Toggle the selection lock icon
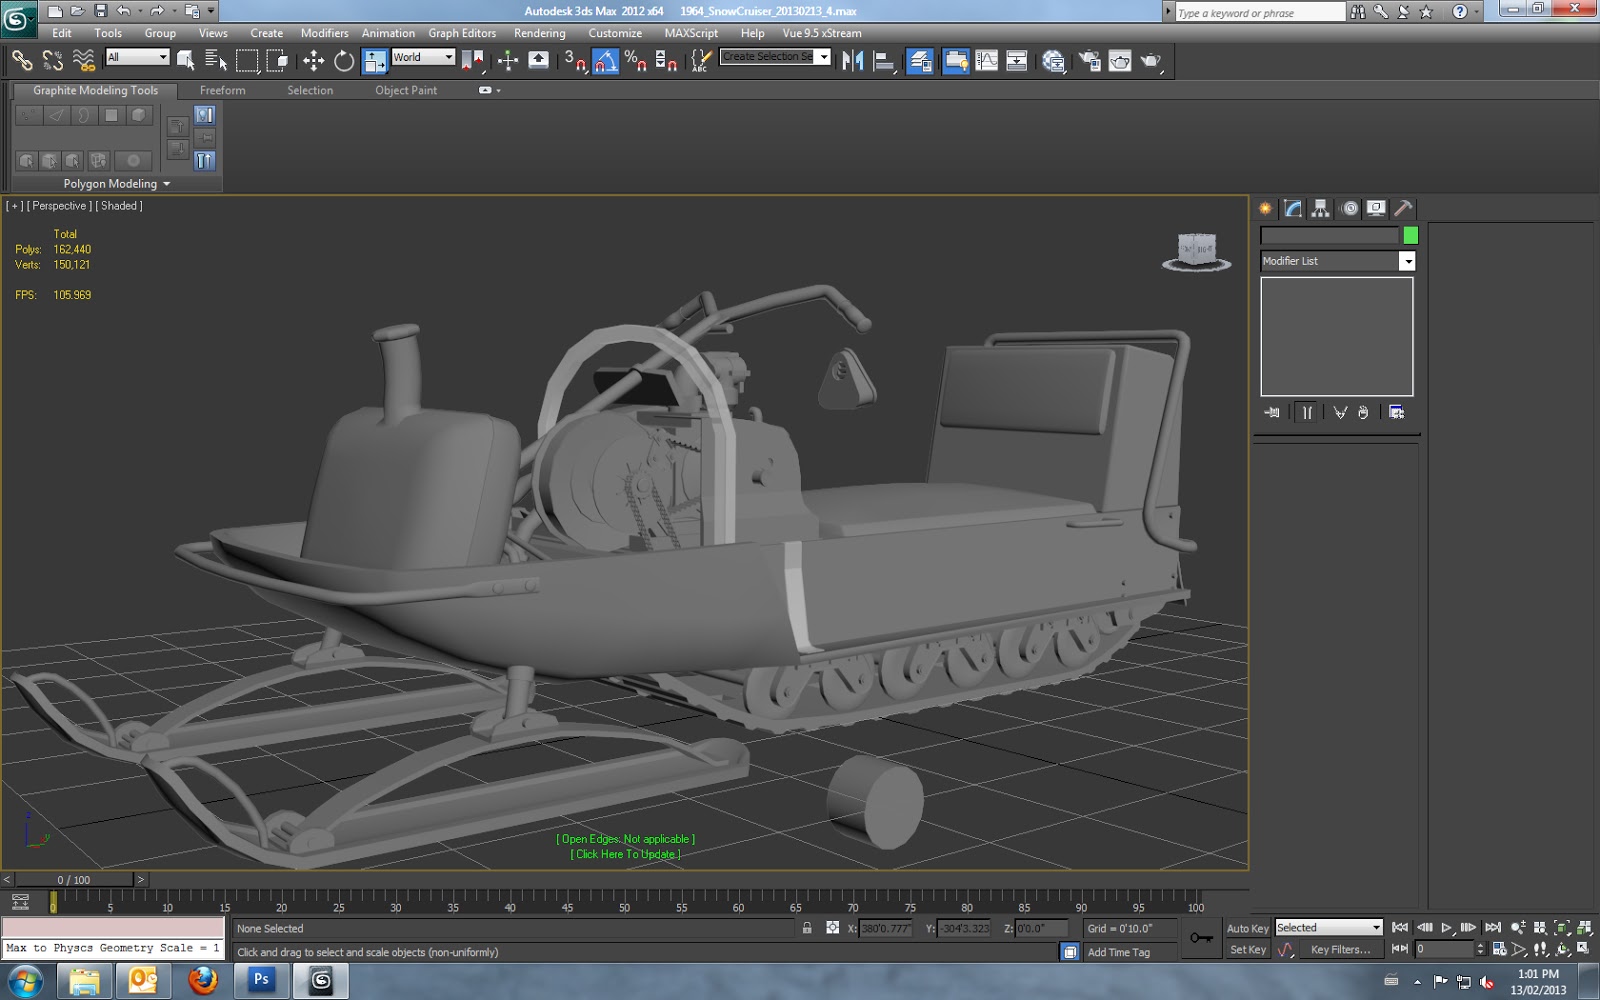The image size is (1600, 1000). (807, 928)
